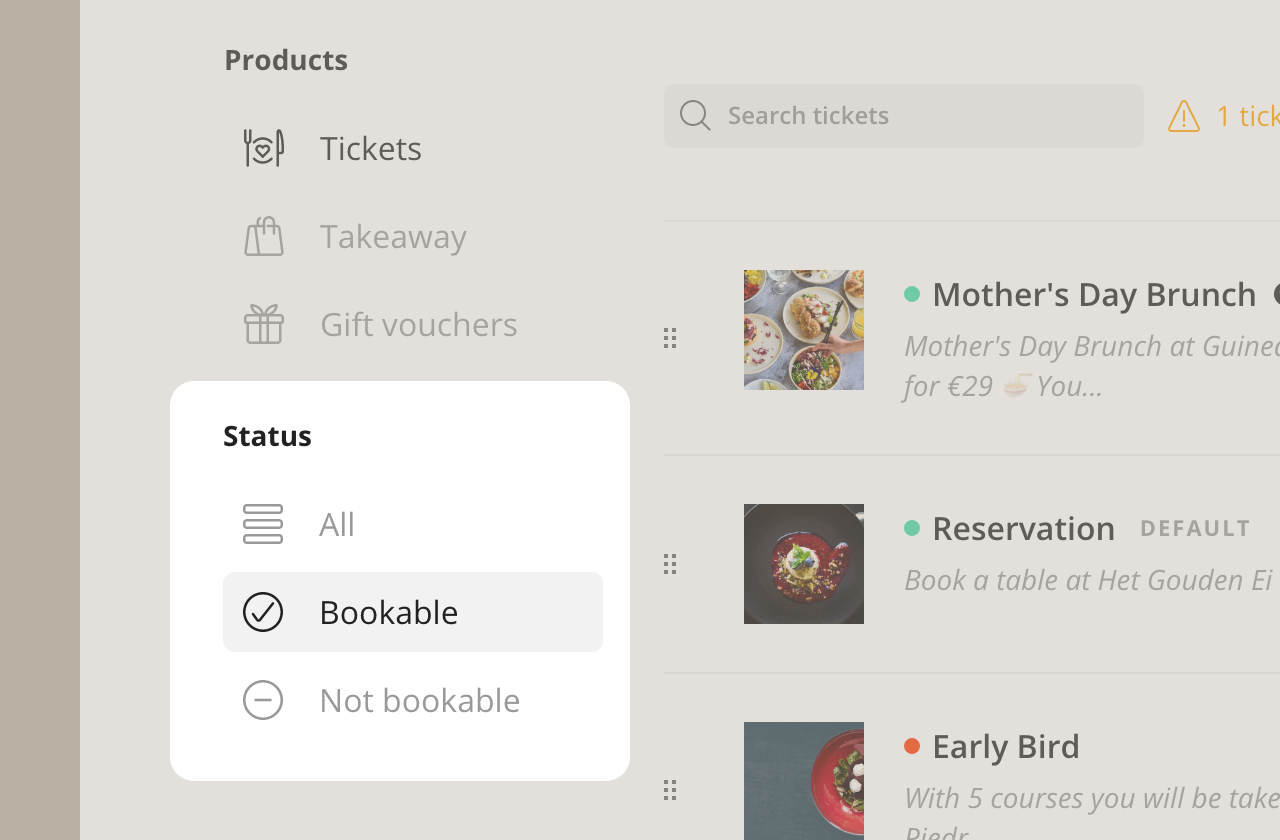The height and width of the screenshot is (840, 1280).
Task: Go to Gift vouchers
Action: (x=418, y=324)
